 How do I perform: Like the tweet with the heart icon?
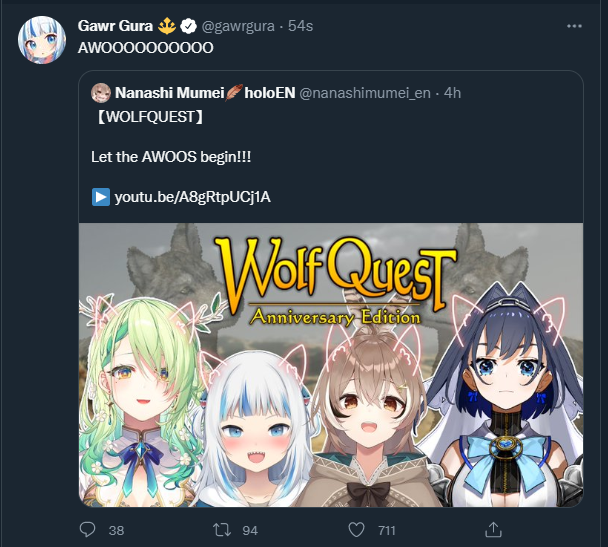[x=356, y=530]
